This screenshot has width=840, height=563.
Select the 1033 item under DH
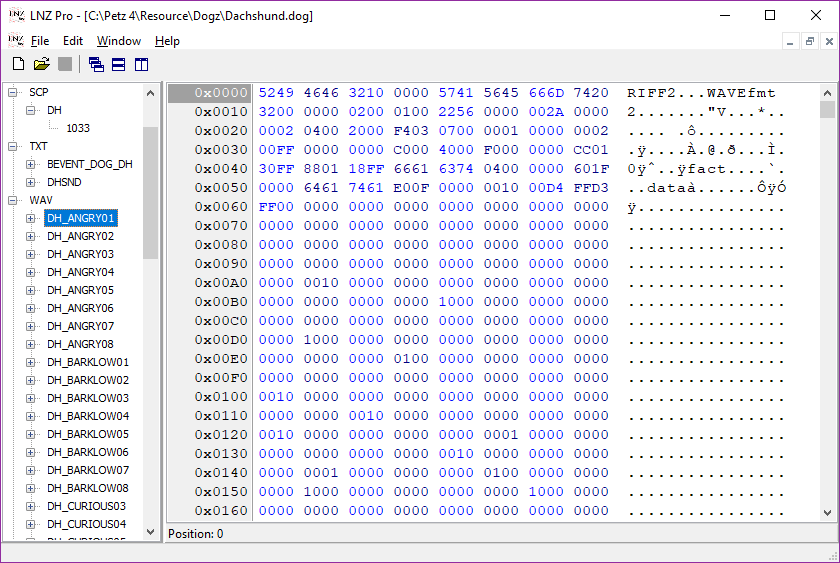[78, 128]
